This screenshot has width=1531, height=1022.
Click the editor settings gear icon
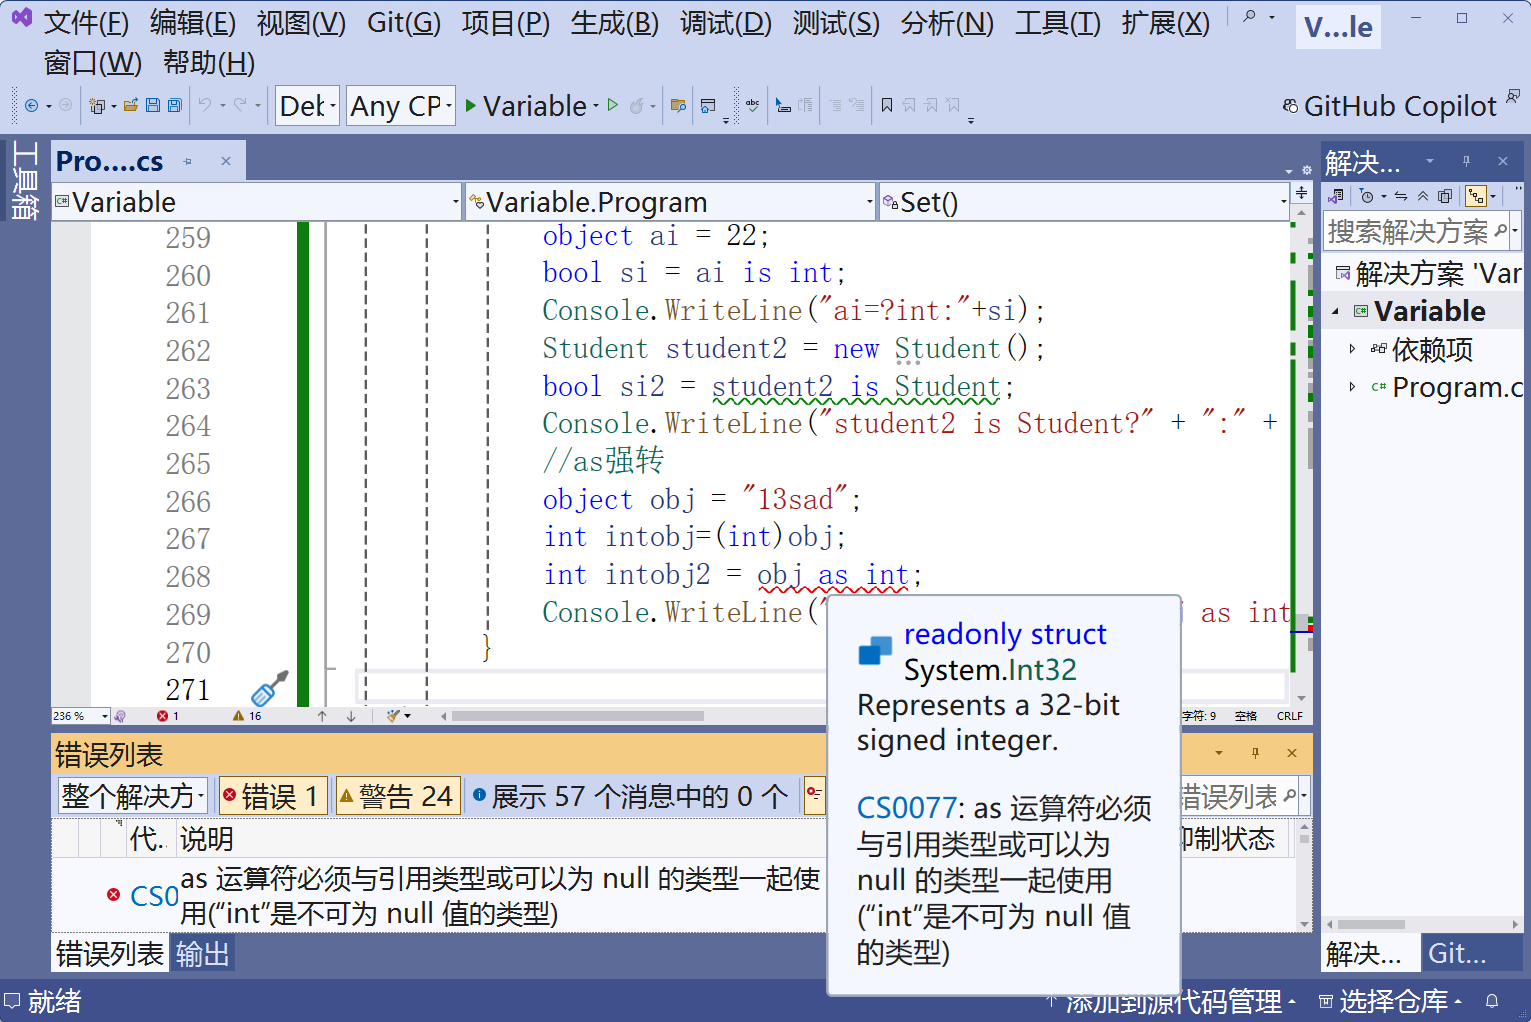click(x=1306, y=170)
